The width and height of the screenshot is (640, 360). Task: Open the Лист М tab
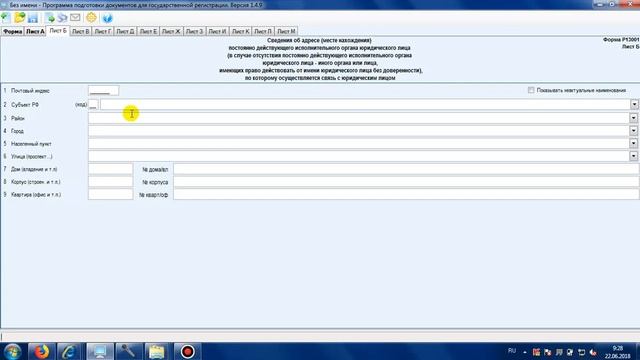(286, 31)
